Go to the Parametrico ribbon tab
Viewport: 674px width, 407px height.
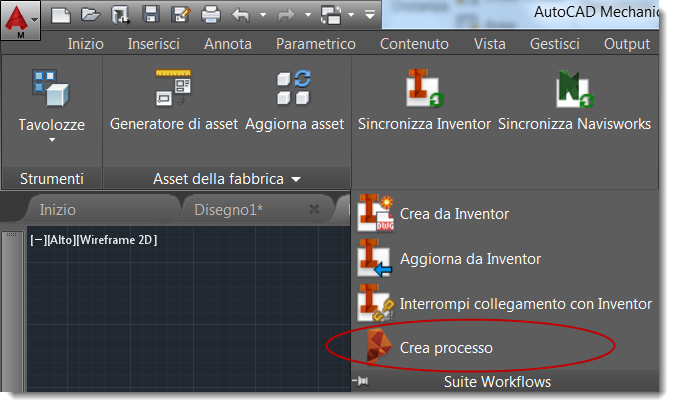coord(316,44)
